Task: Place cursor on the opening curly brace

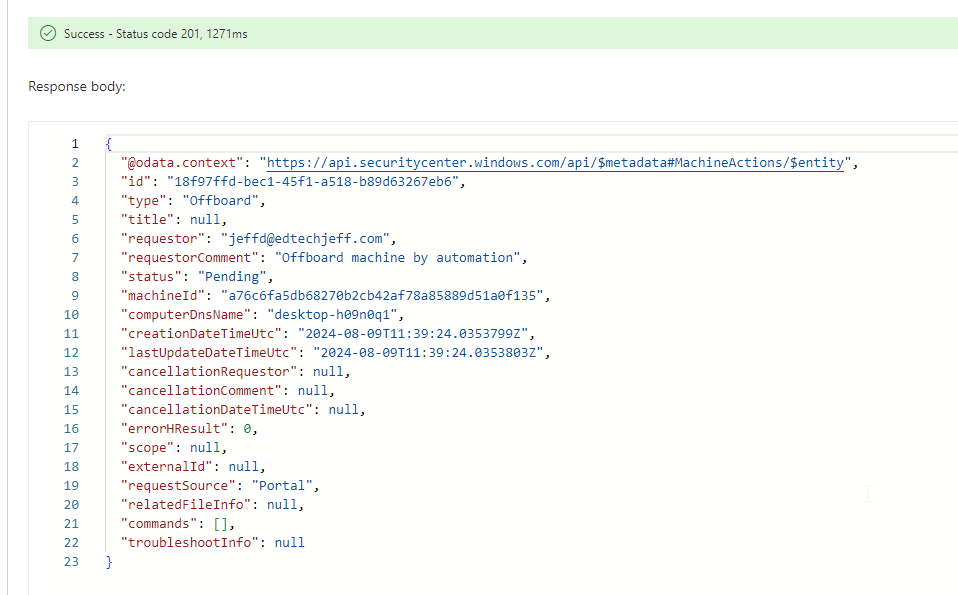Action: pos(109,143)
